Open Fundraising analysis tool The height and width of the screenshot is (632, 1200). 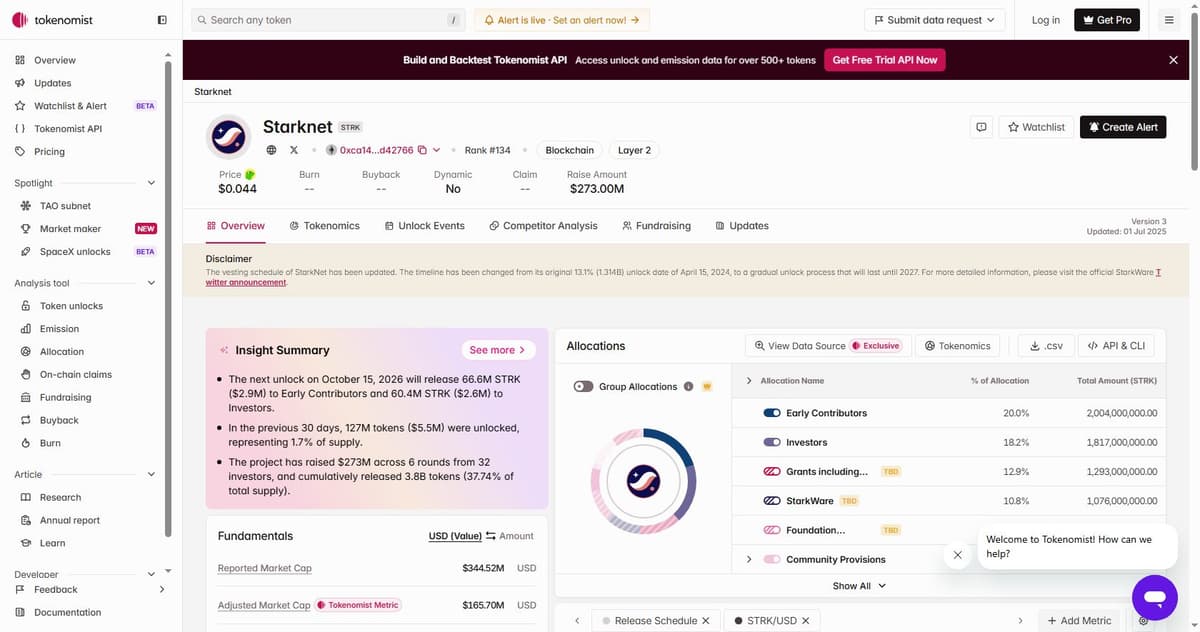[65, 398]
